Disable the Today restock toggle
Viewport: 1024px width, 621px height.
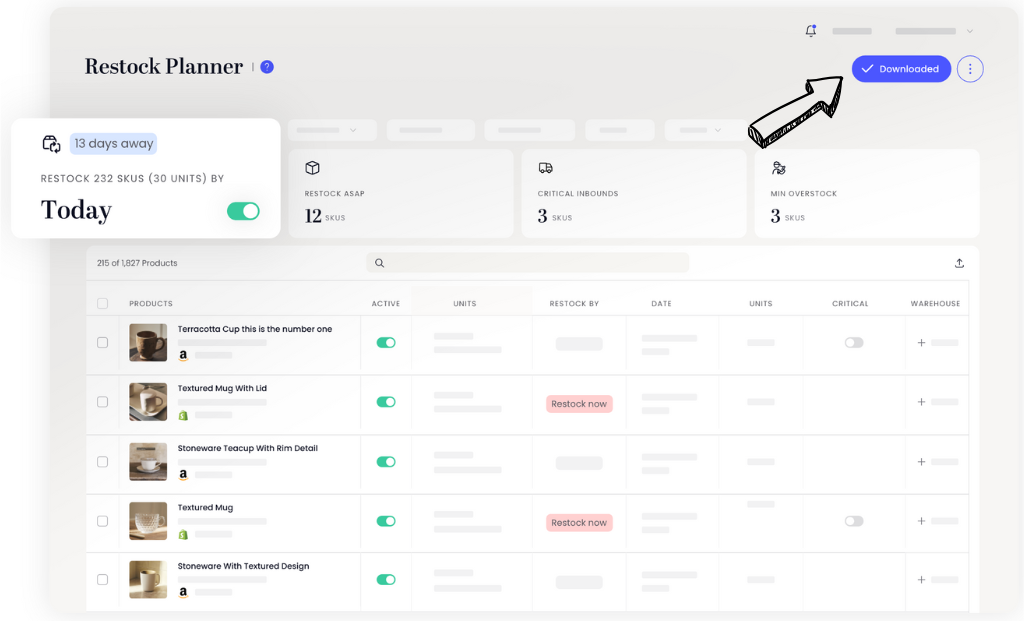243,211
